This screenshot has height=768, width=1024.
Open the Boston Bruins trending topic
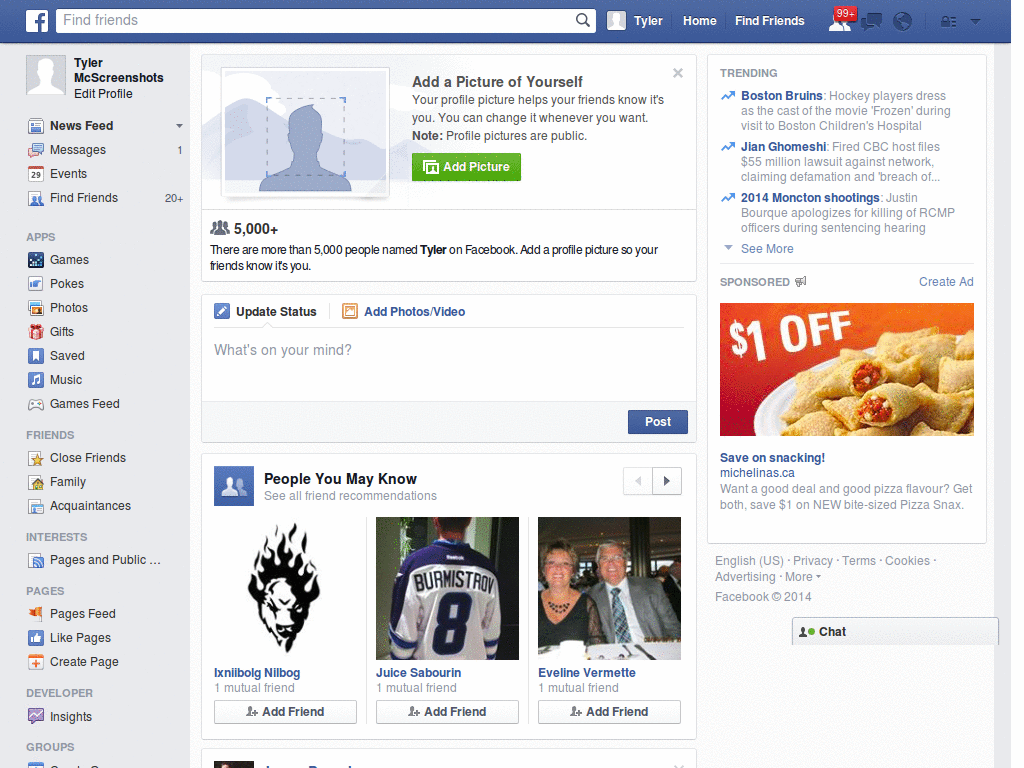tap(781, 96)
